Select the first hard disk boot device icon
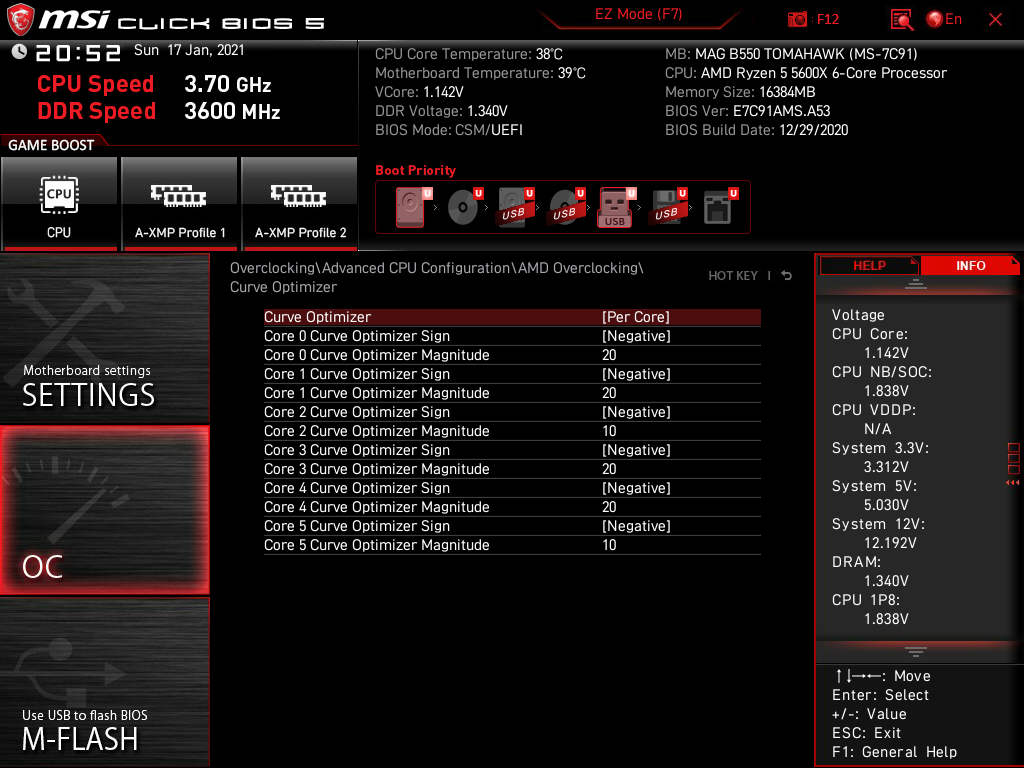 [x=413, y=207]
